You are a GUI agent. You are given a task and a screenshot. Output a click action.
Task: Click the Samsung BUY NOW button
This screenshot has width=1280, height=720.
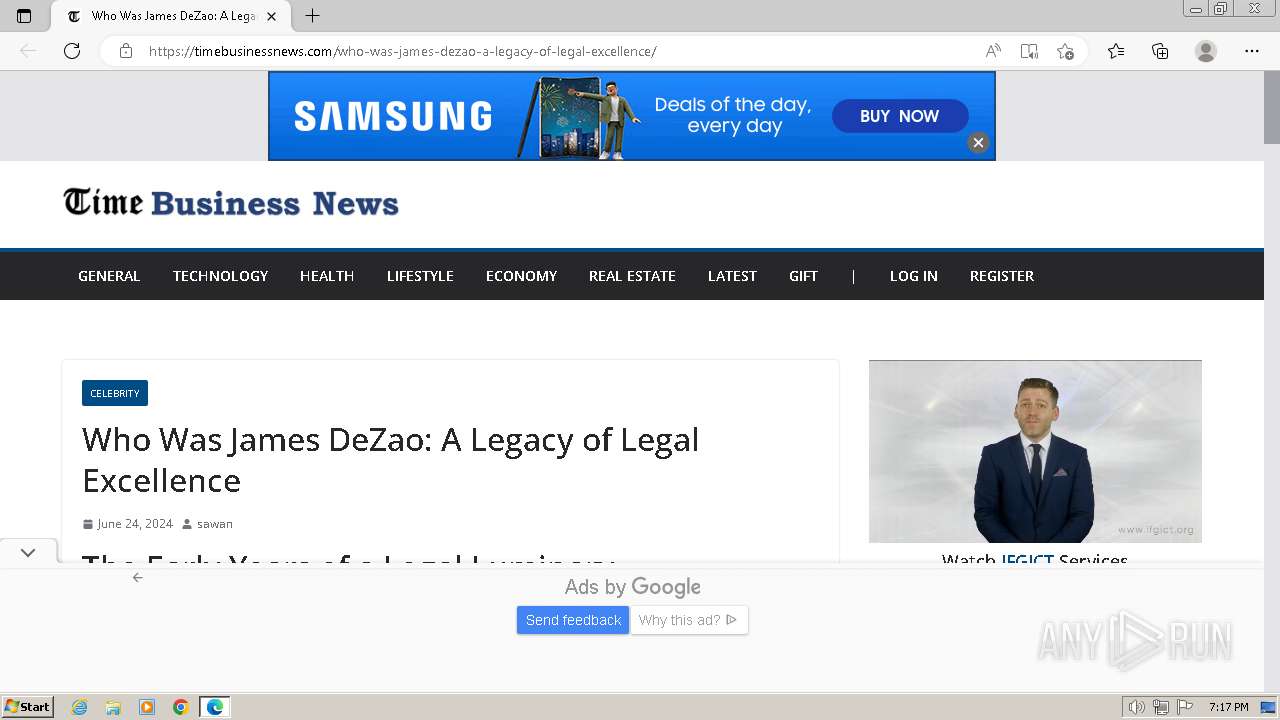pyautogui.click(x=900, y=116)
